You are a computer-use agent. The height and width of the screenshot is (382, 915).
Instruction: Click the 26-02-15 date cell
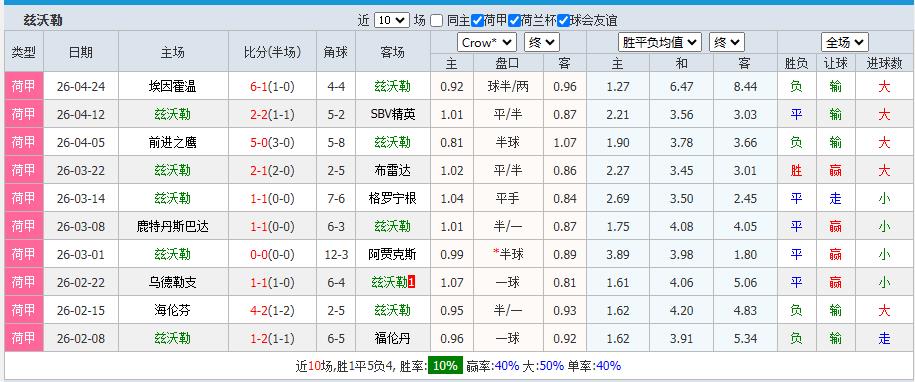[81, 311]
